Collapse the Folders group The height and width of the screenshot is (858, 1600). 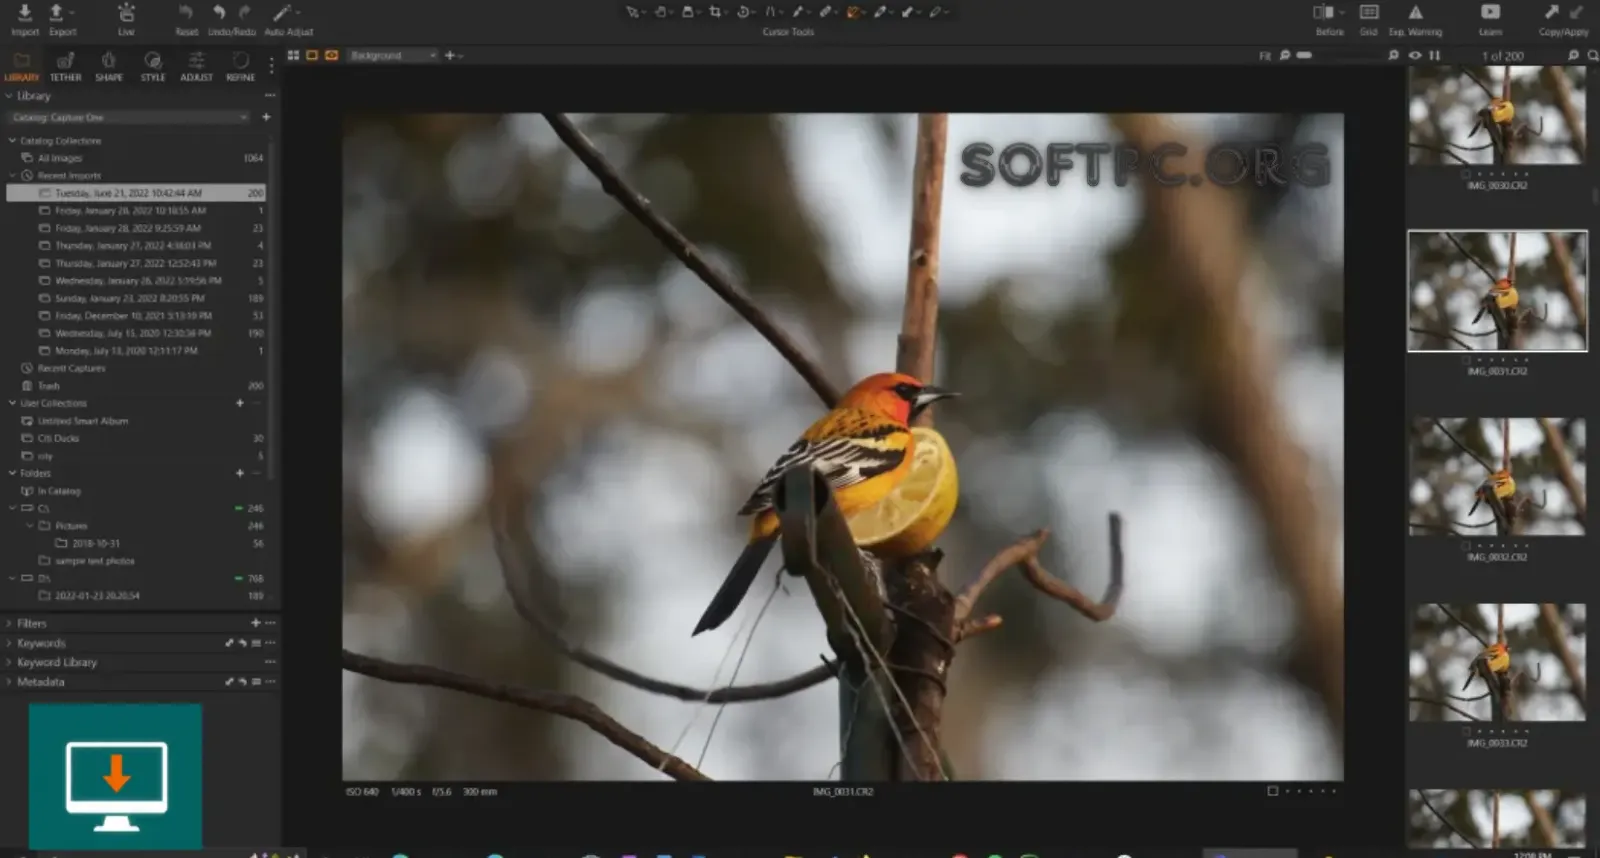[12, 473]
